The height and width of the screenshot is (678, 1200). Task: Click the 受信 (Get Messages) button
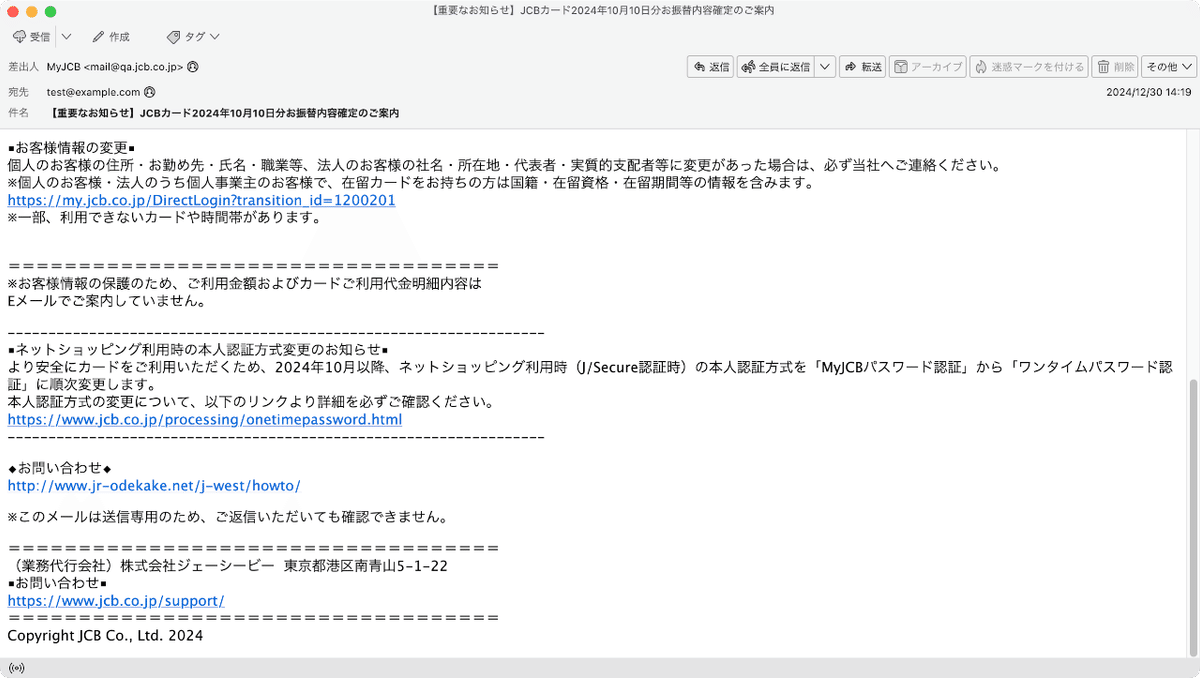coord(32,37)
